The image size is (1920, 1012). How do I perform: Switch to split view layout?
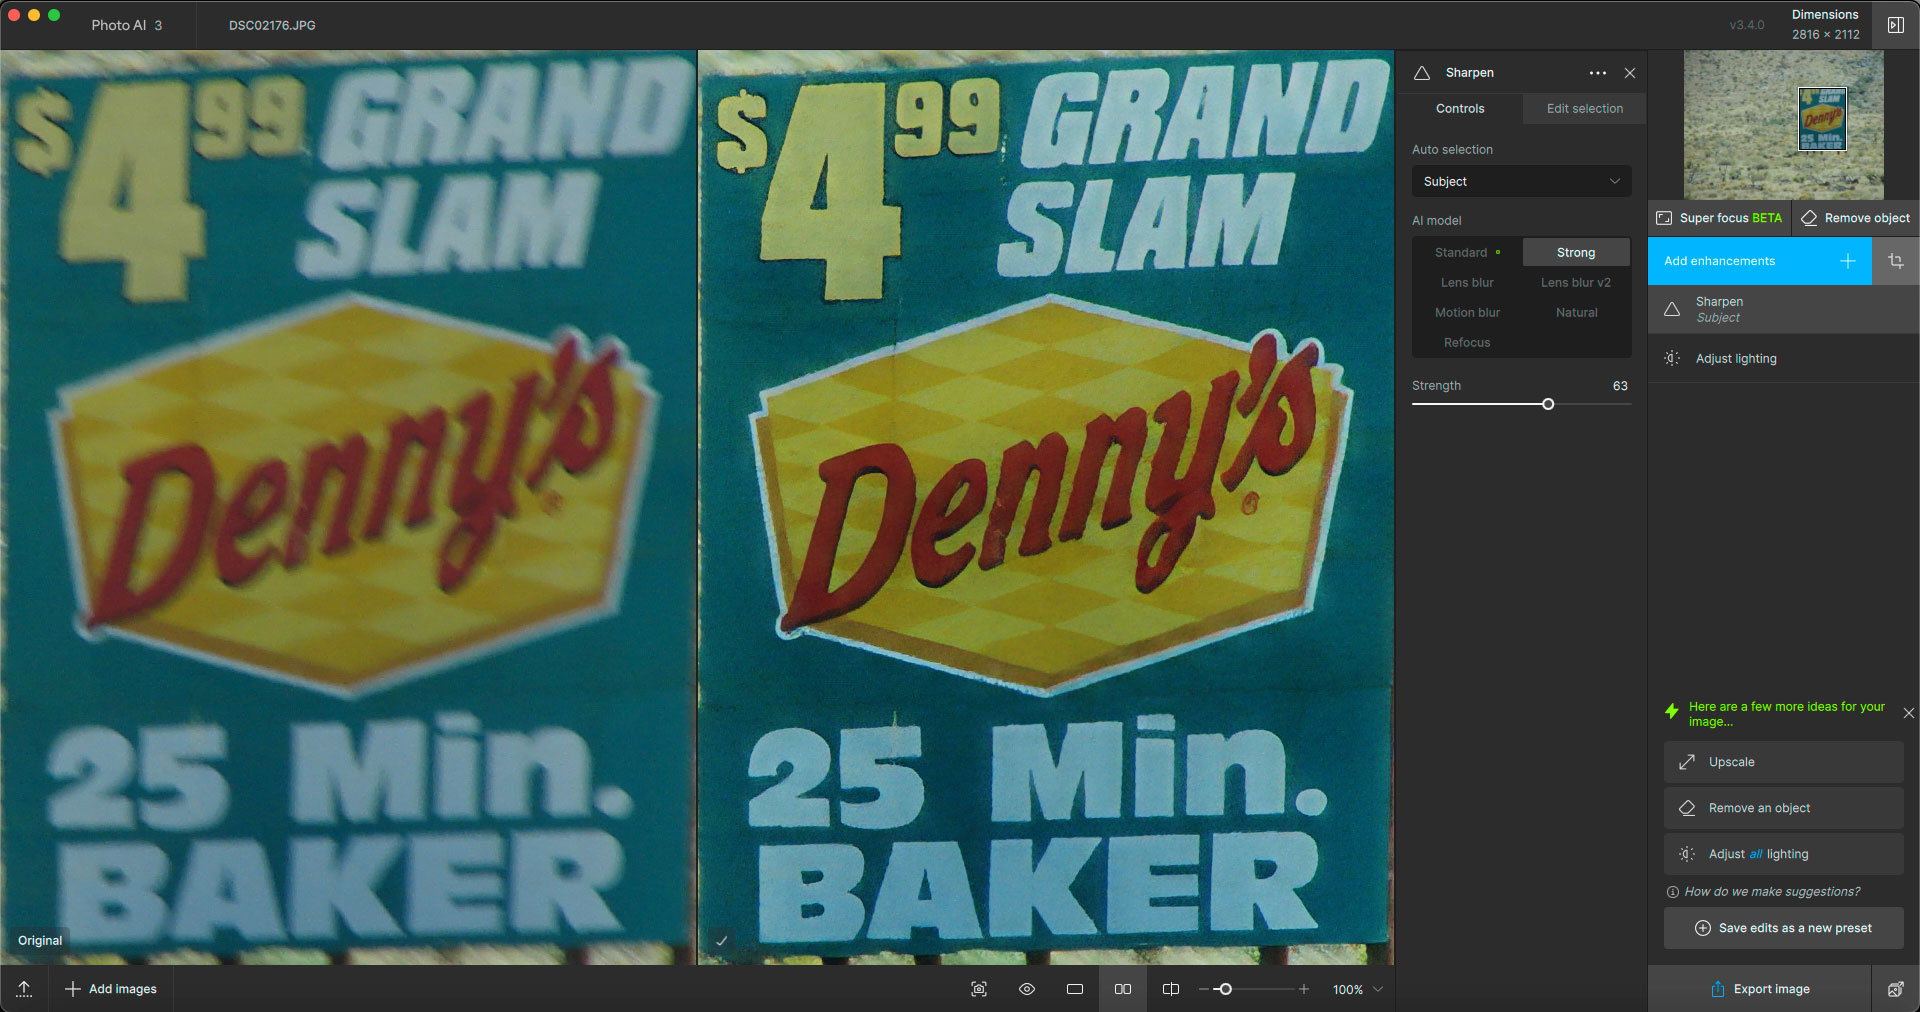1171,989
